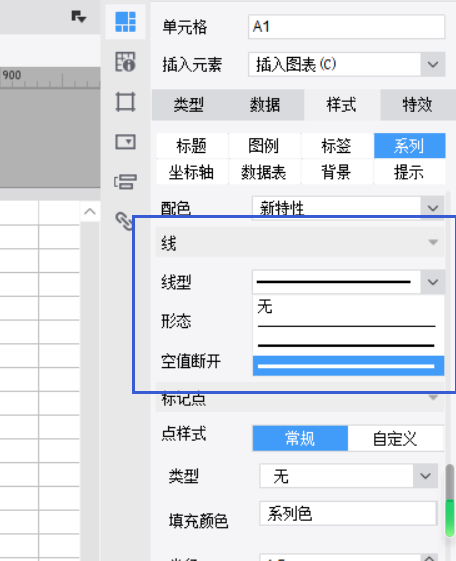The width and height of the screenshot is (456, 561).
Task: Select the 图例 style section
Action: (264, 146)
